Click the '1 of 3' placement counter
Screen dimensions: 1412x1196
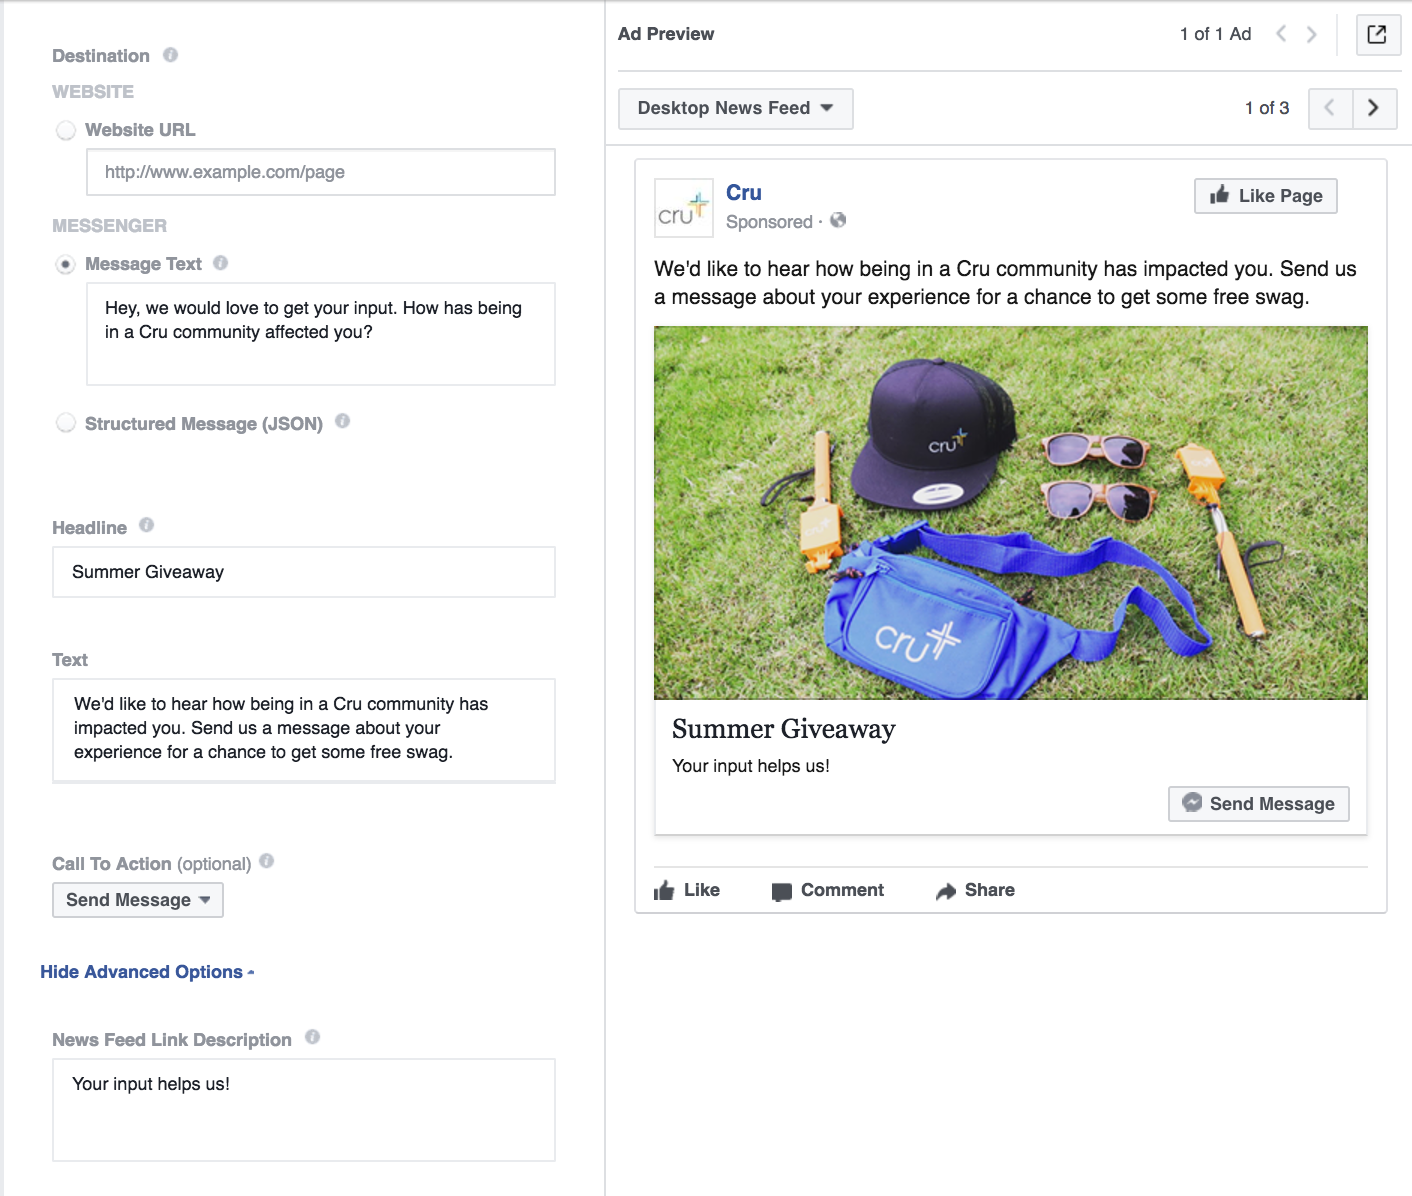(x=1267, y=108)
